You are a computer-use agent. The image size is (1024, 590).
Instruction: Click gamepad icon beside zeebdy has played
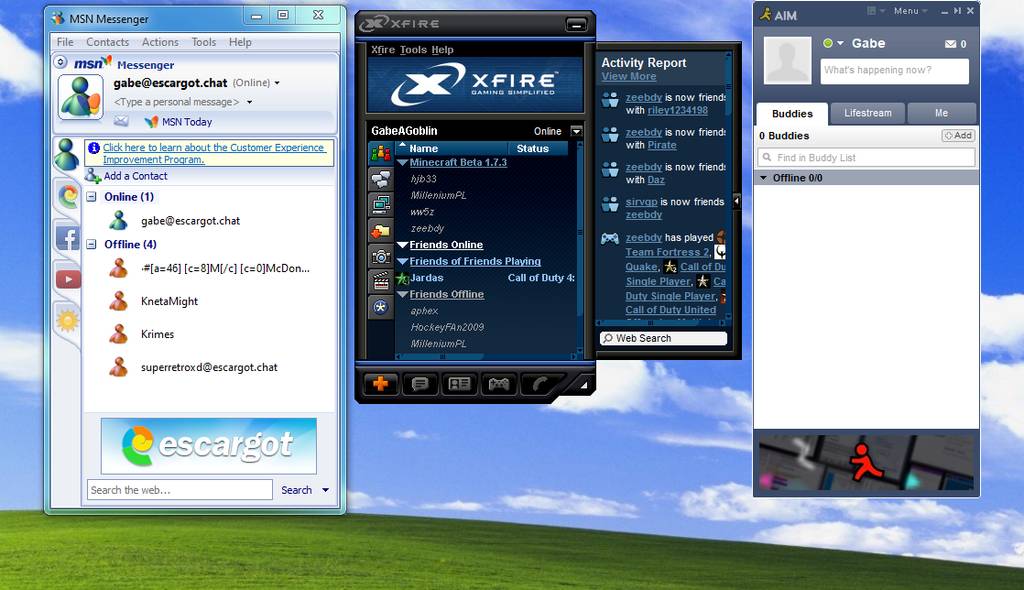coord(609,238)
